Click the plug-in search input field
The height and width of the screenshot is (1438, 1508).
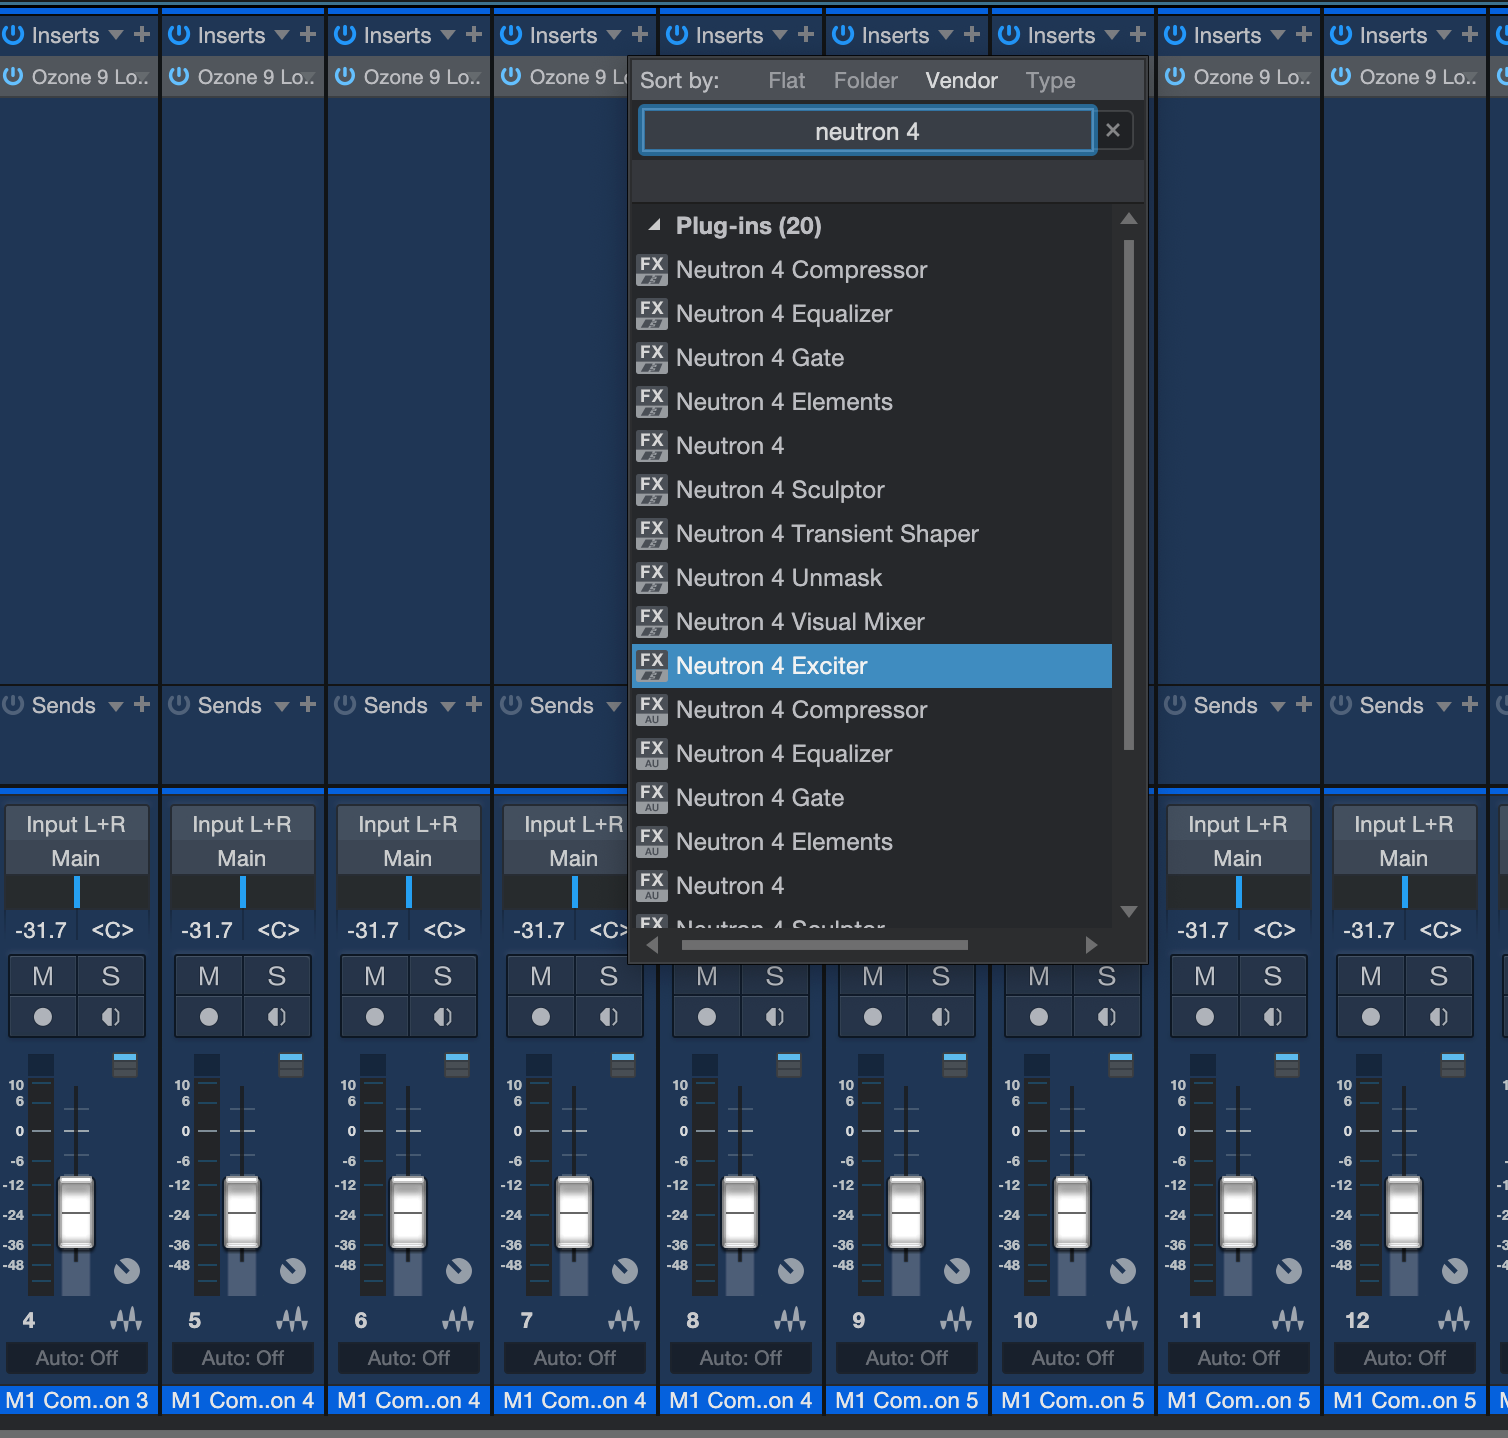click(x=867, y=131)
